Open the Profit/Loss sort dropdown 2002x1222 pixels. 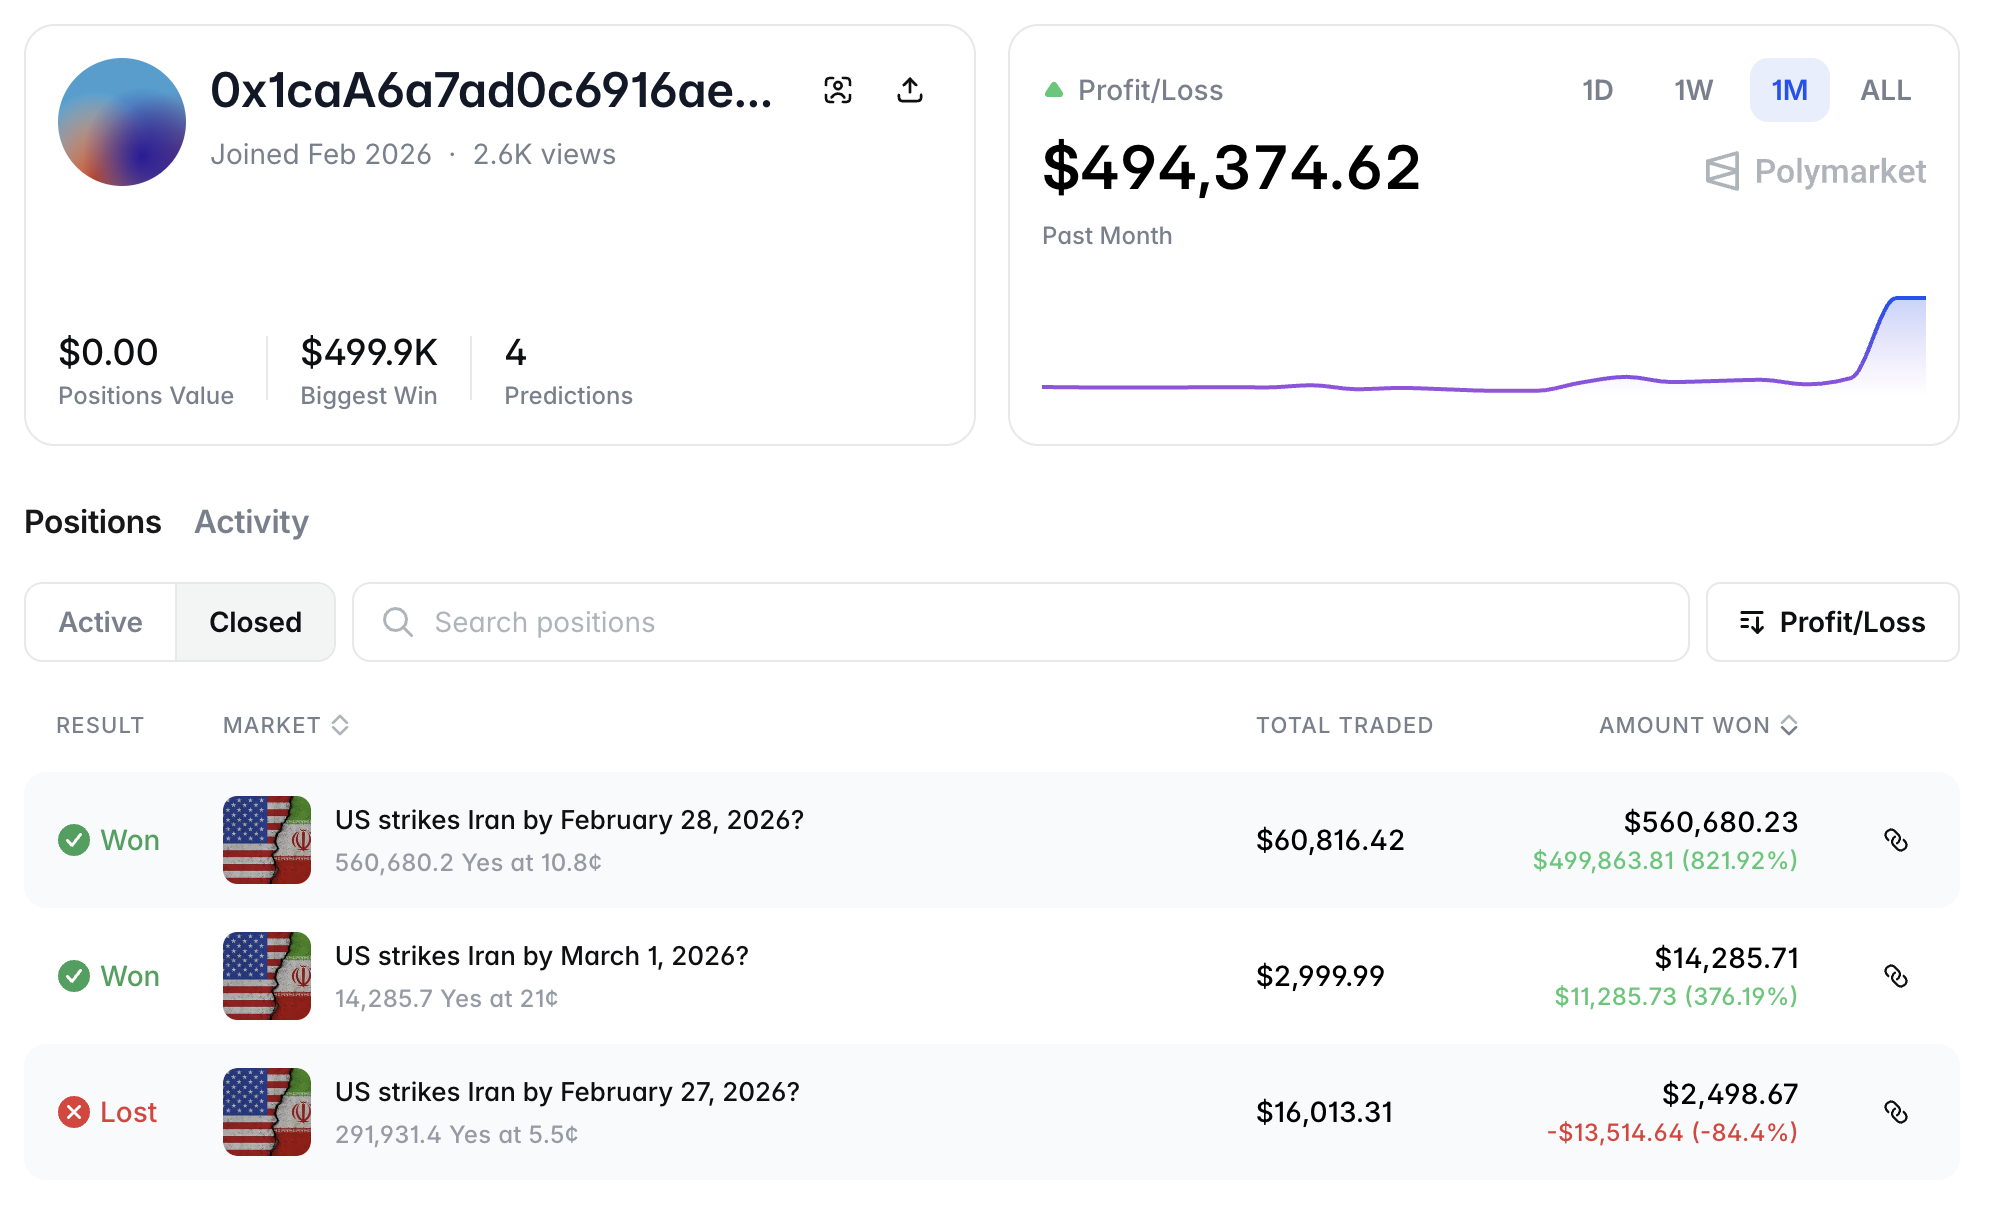tap(1832, 622)
